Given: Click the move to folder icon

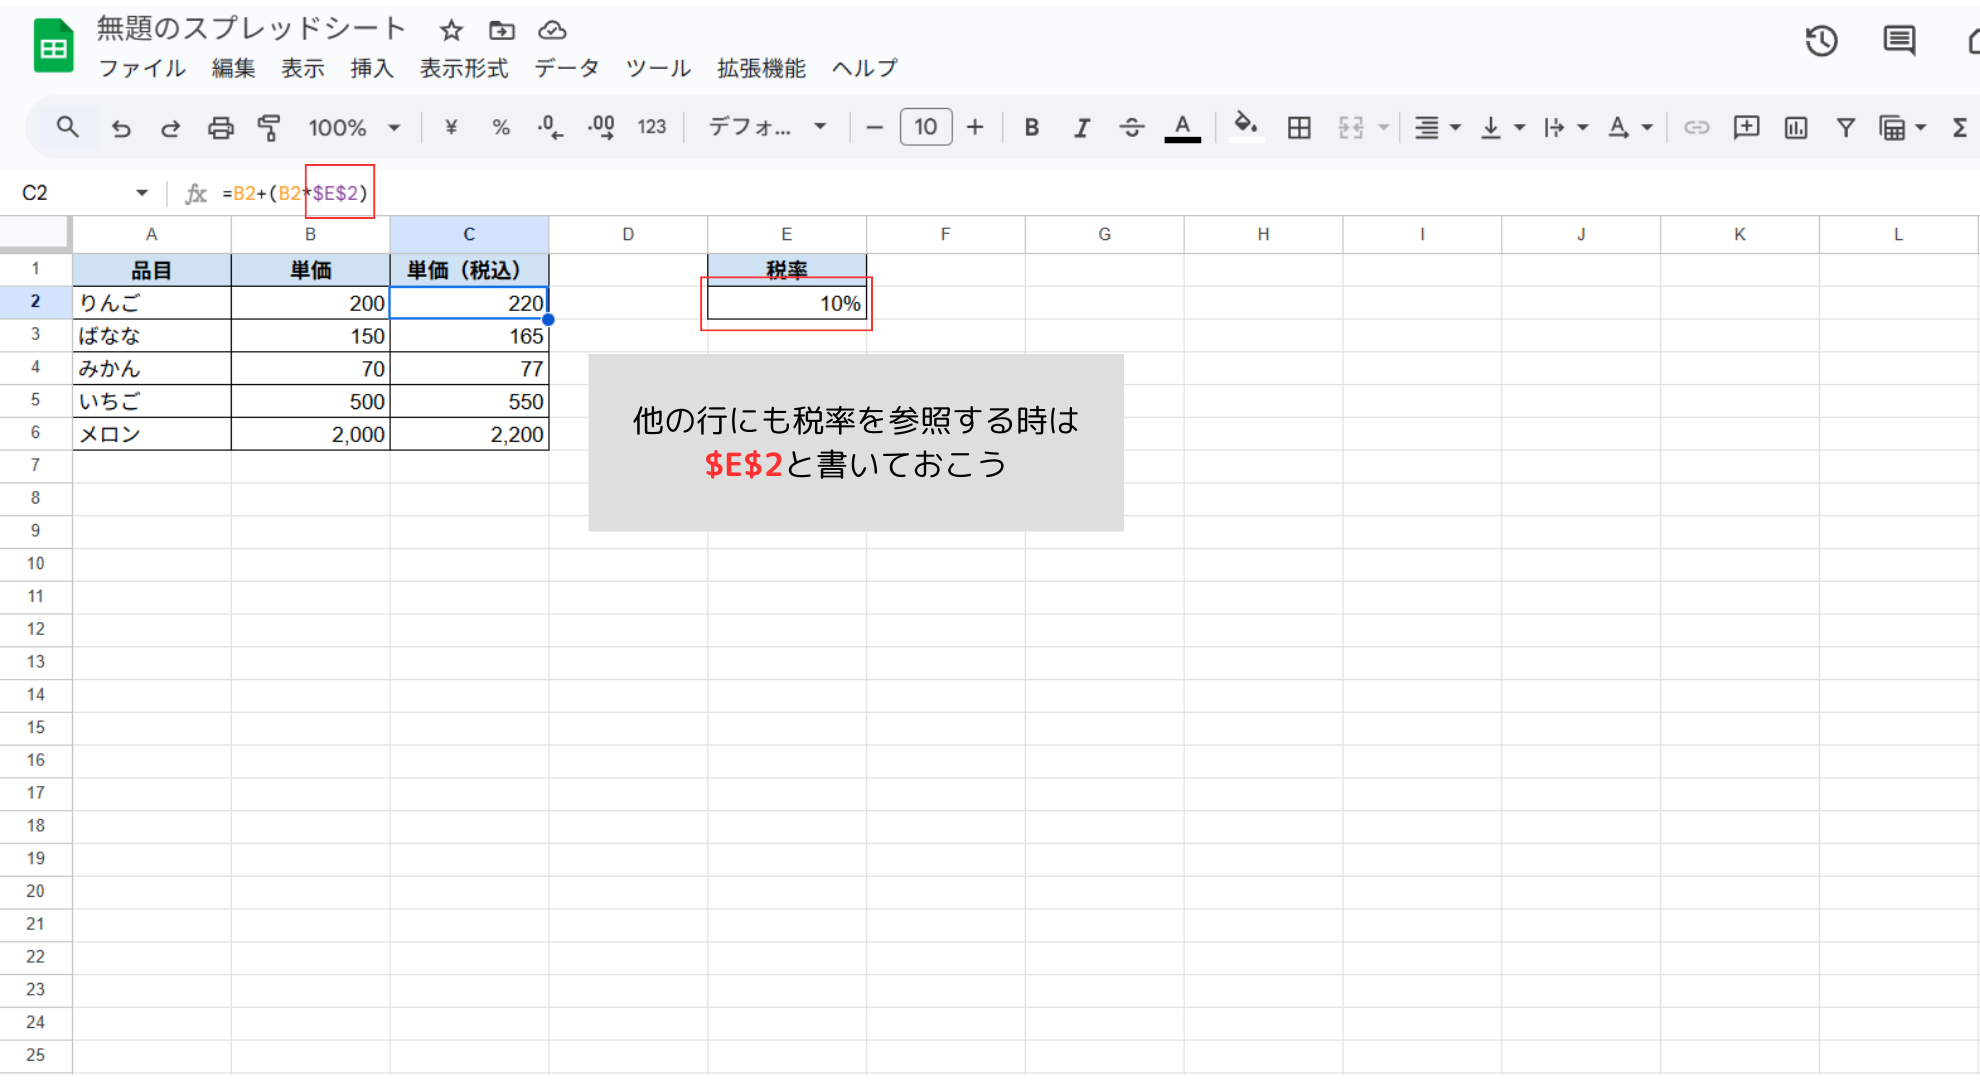Looking at the screenshot, I should click(502, 31).
